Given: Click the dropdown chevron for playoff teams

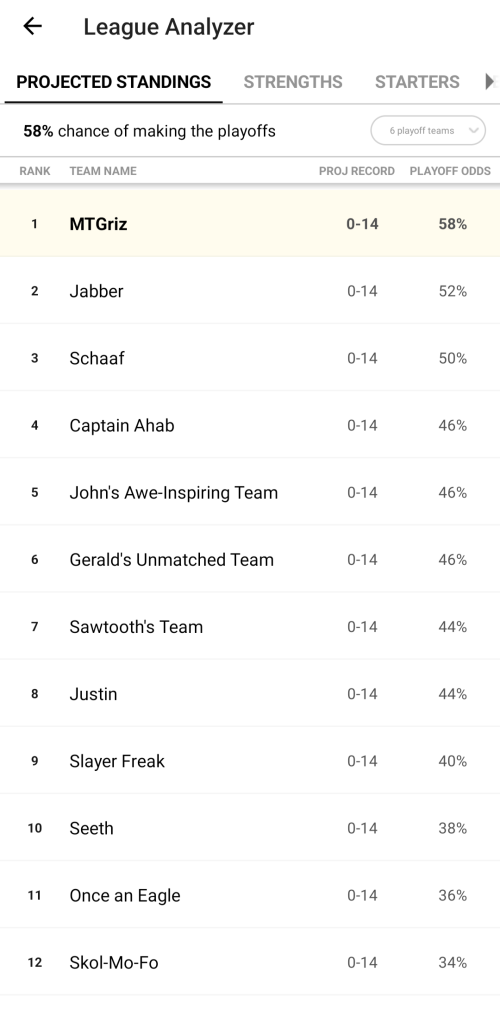Looking at the screenshot, I should click(x=474, y=131).
